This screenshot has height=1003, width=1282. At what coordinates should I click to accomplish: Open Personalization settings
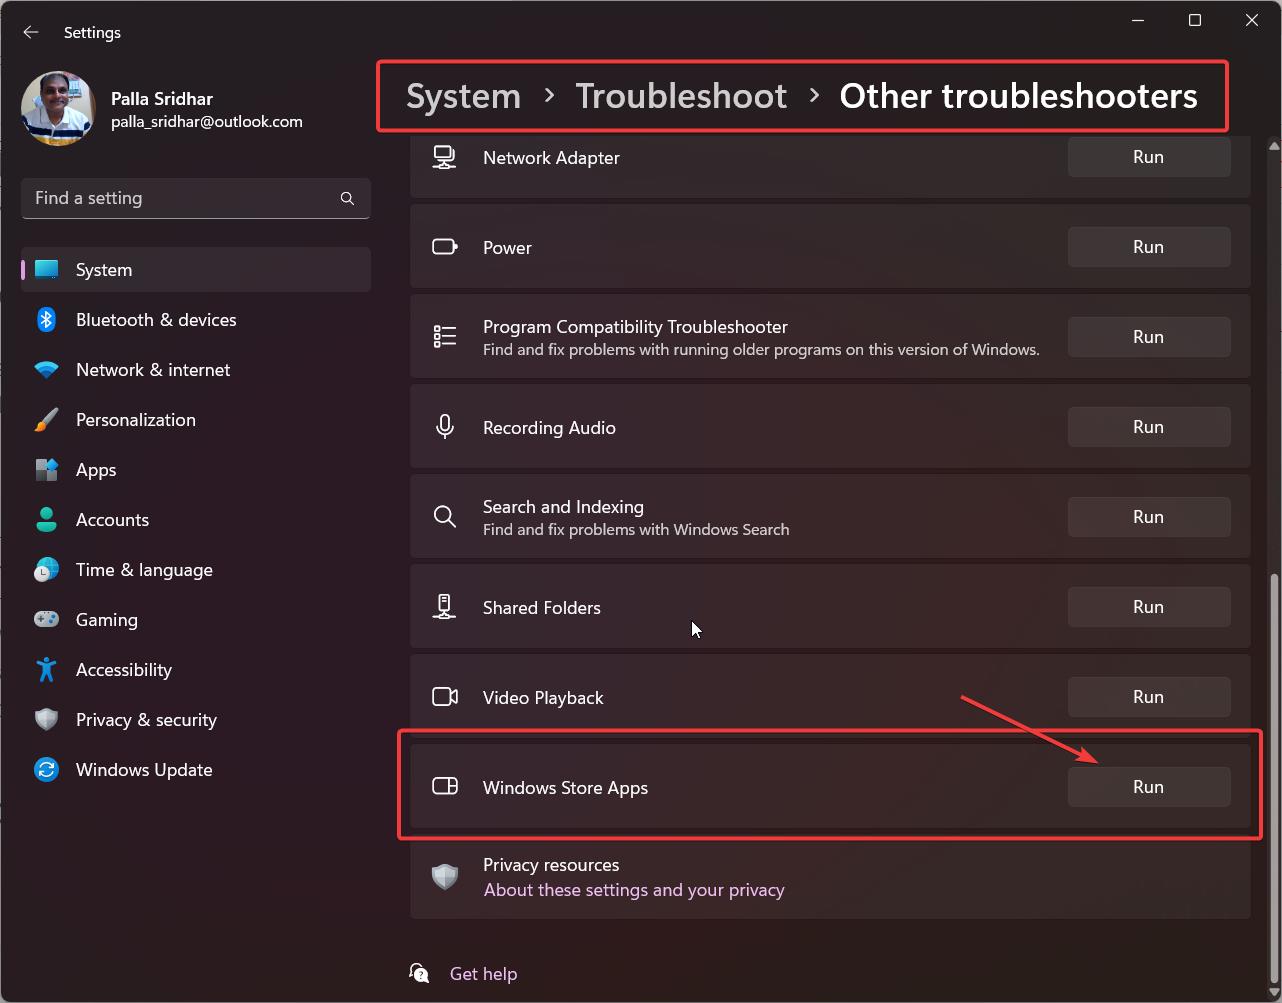[x=196, y=419]
